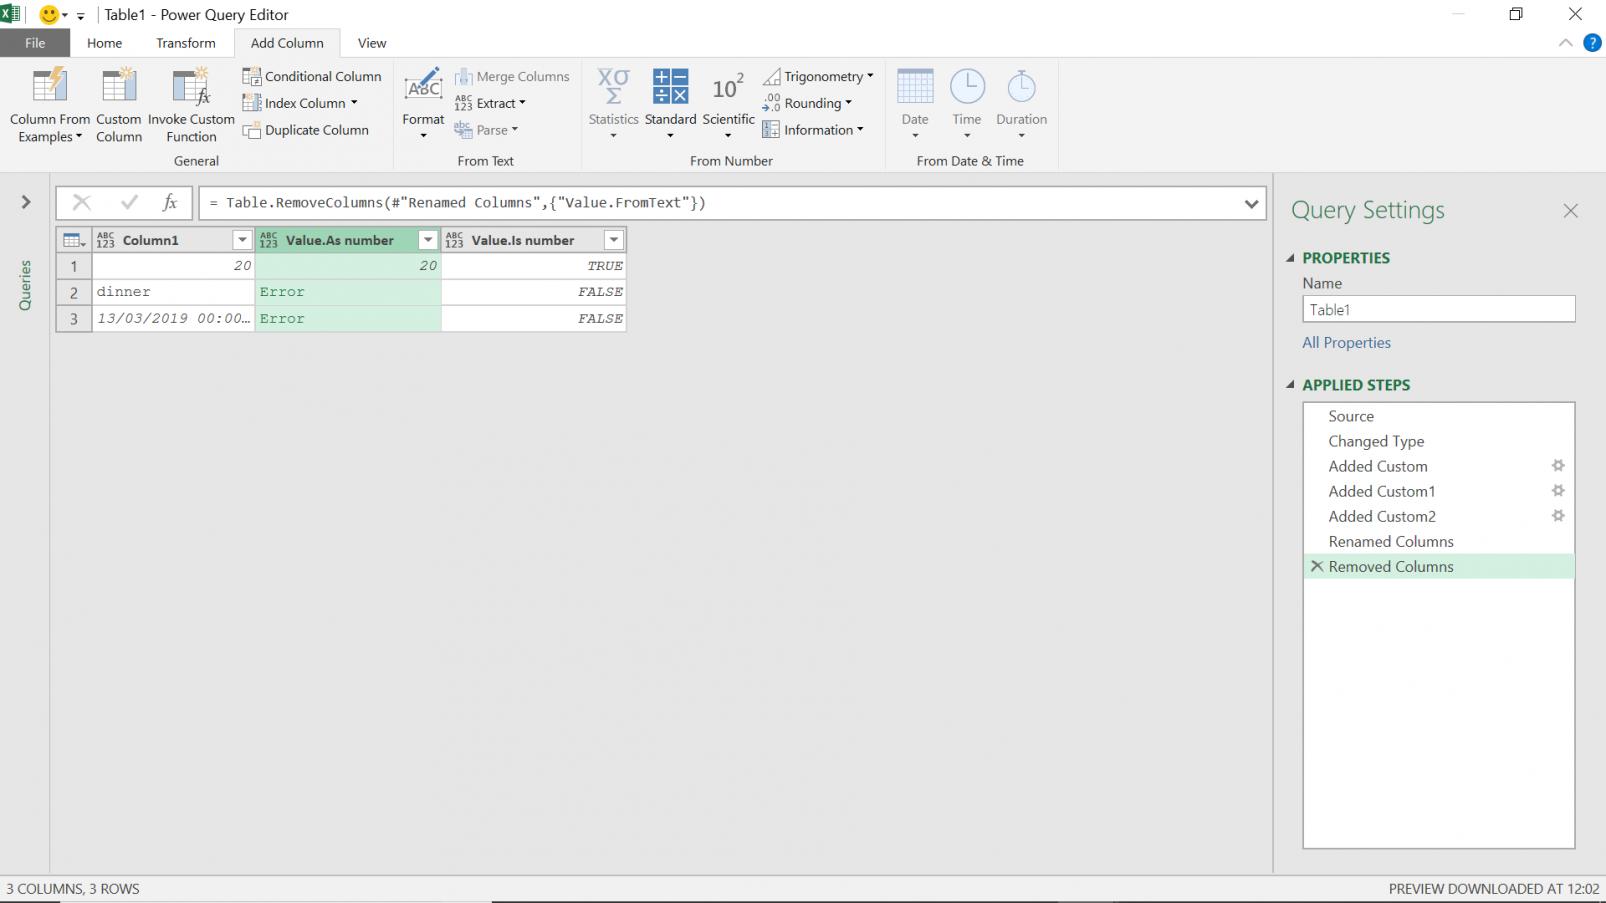Expand Trigonometry dropdown

(x=818, y=76)
